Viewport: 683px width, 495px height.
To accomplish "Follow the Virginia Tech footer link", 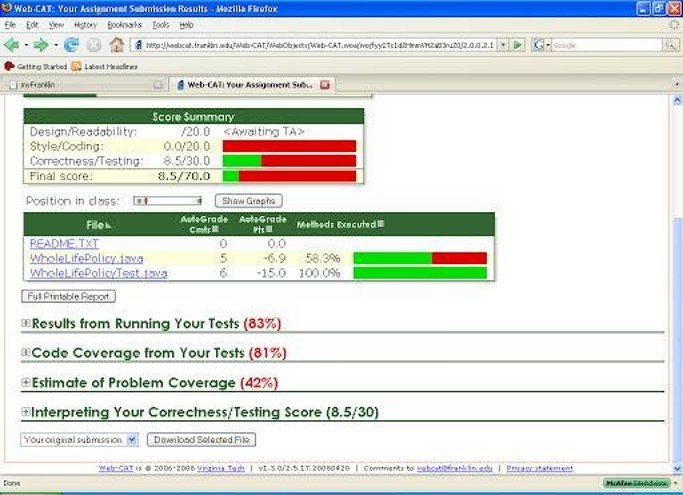I will point(221,468).
